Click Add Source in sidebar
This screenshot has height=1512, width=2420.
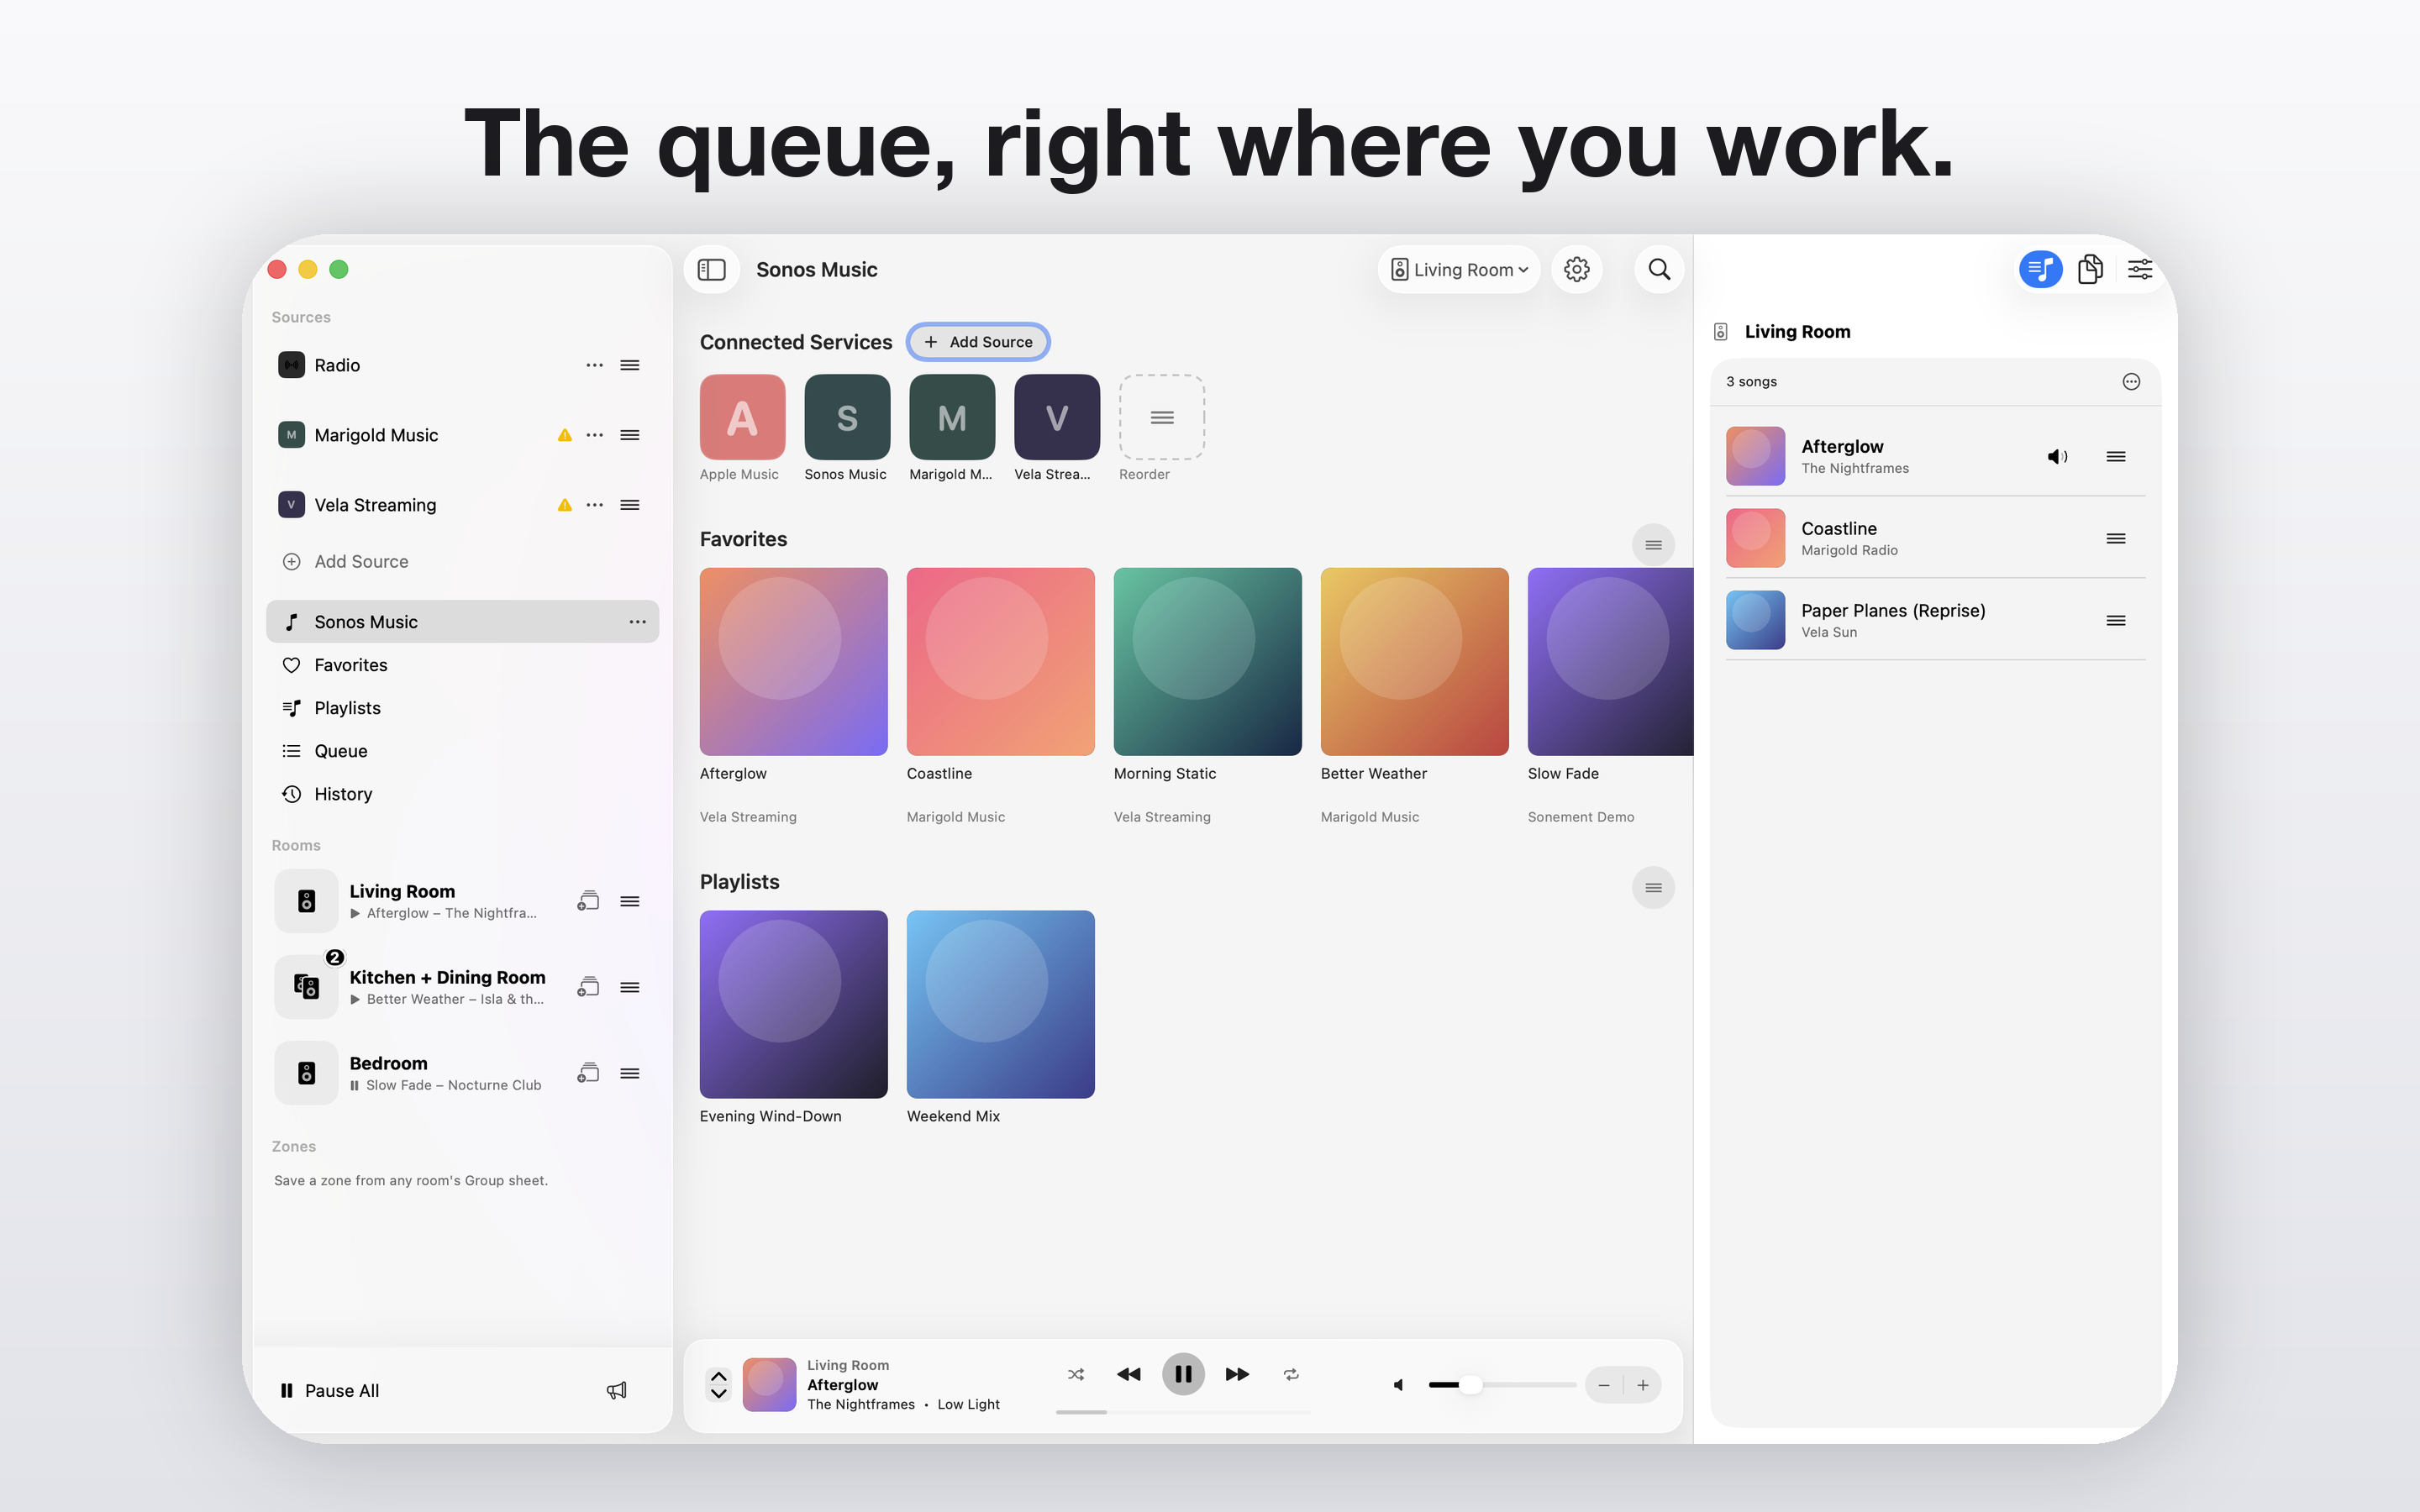(x=345, y=562)
